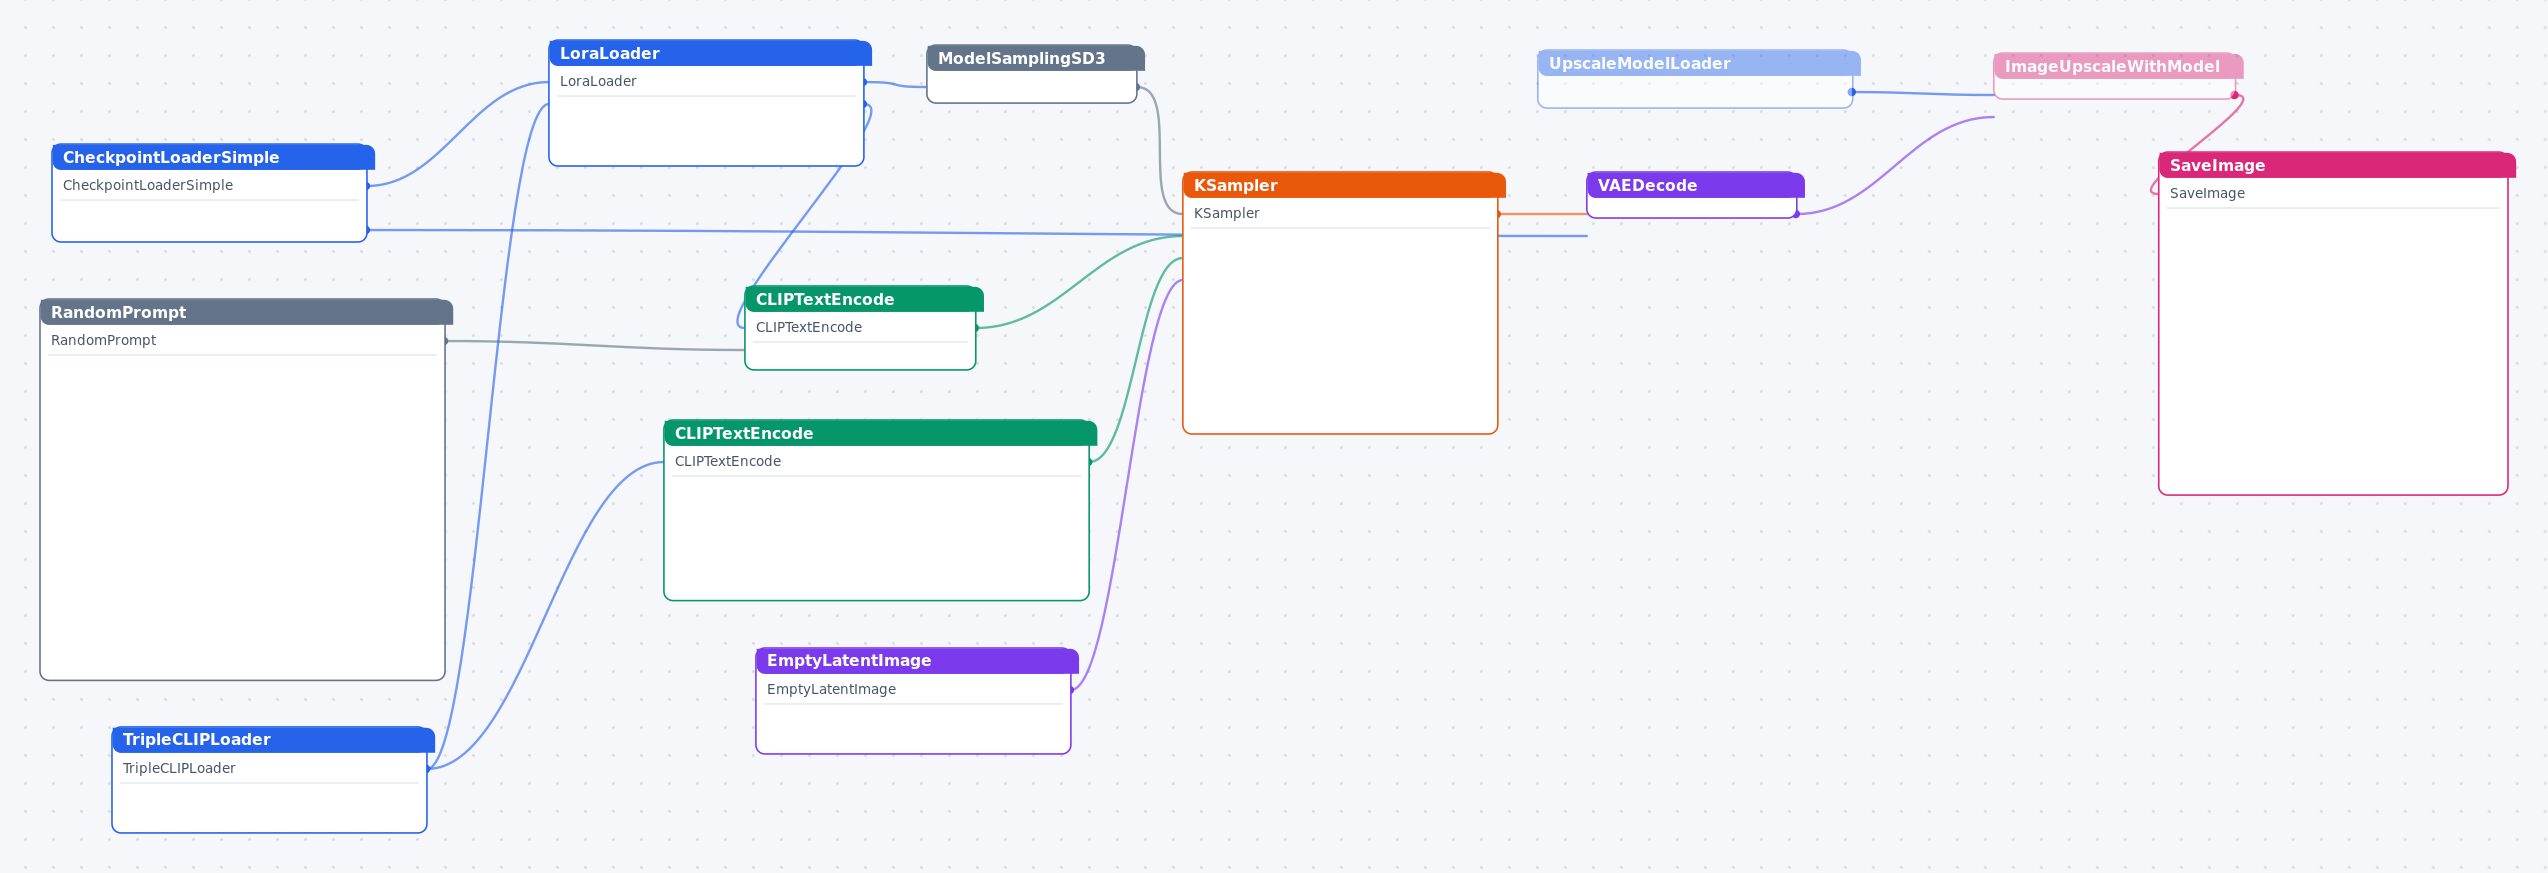Select the orange KSampler title bar
This screenshot has height=873, width=2548.
[1344, 185]
